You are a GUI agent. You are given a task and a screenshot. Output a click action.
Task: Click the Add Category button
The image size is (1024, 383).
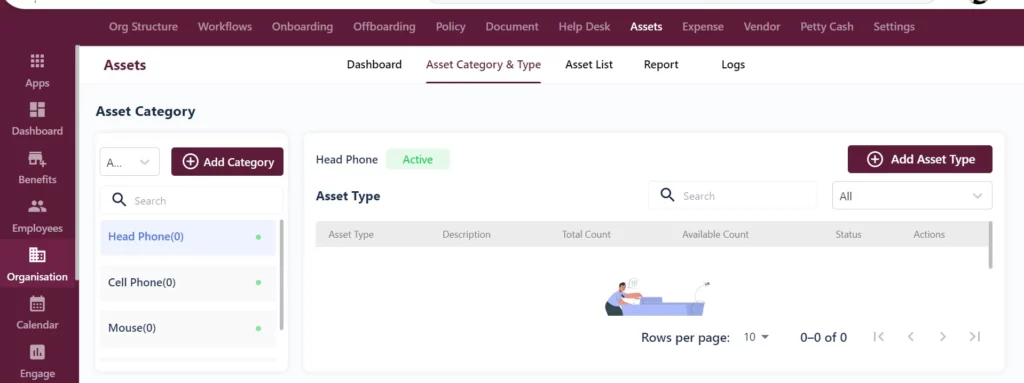click(x=227, y=161)
